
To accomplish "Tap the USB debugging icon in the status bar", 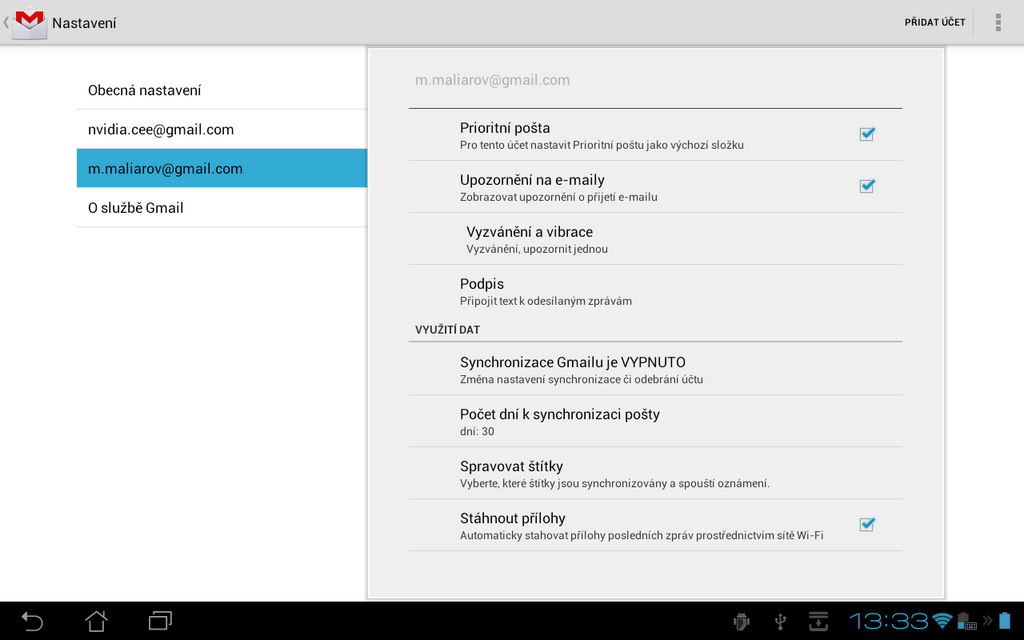I will click(x=742, y=620).
